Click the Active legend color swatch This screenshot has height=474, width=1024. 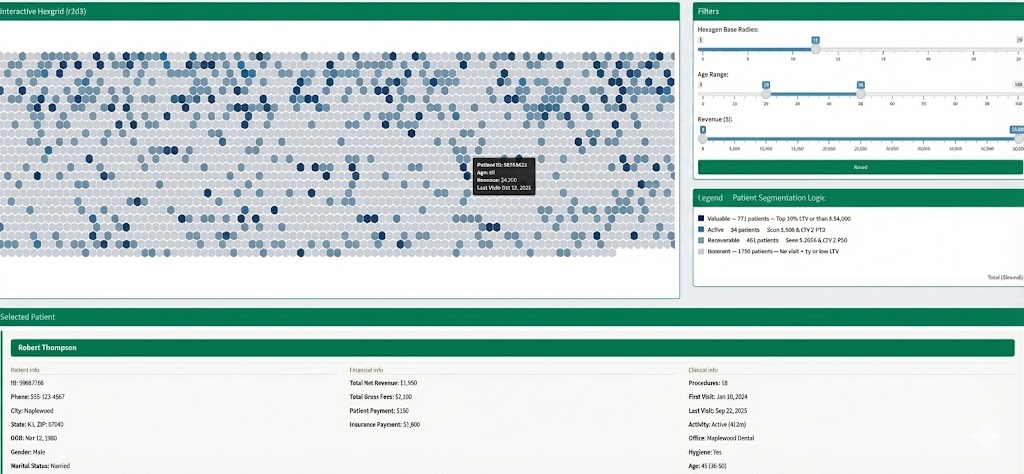click(x=701, y=230)
